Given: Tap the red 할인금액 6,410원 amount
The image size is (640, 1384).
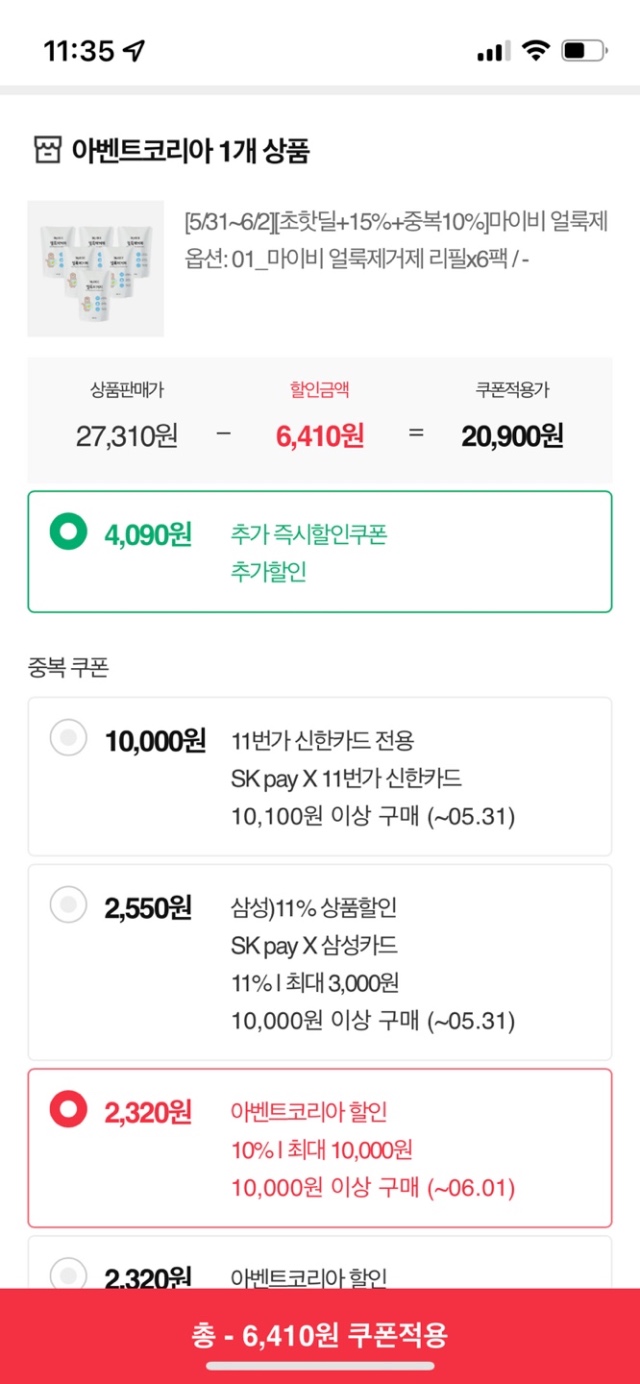Looking at the screenshot, I should tap(320, 436).
